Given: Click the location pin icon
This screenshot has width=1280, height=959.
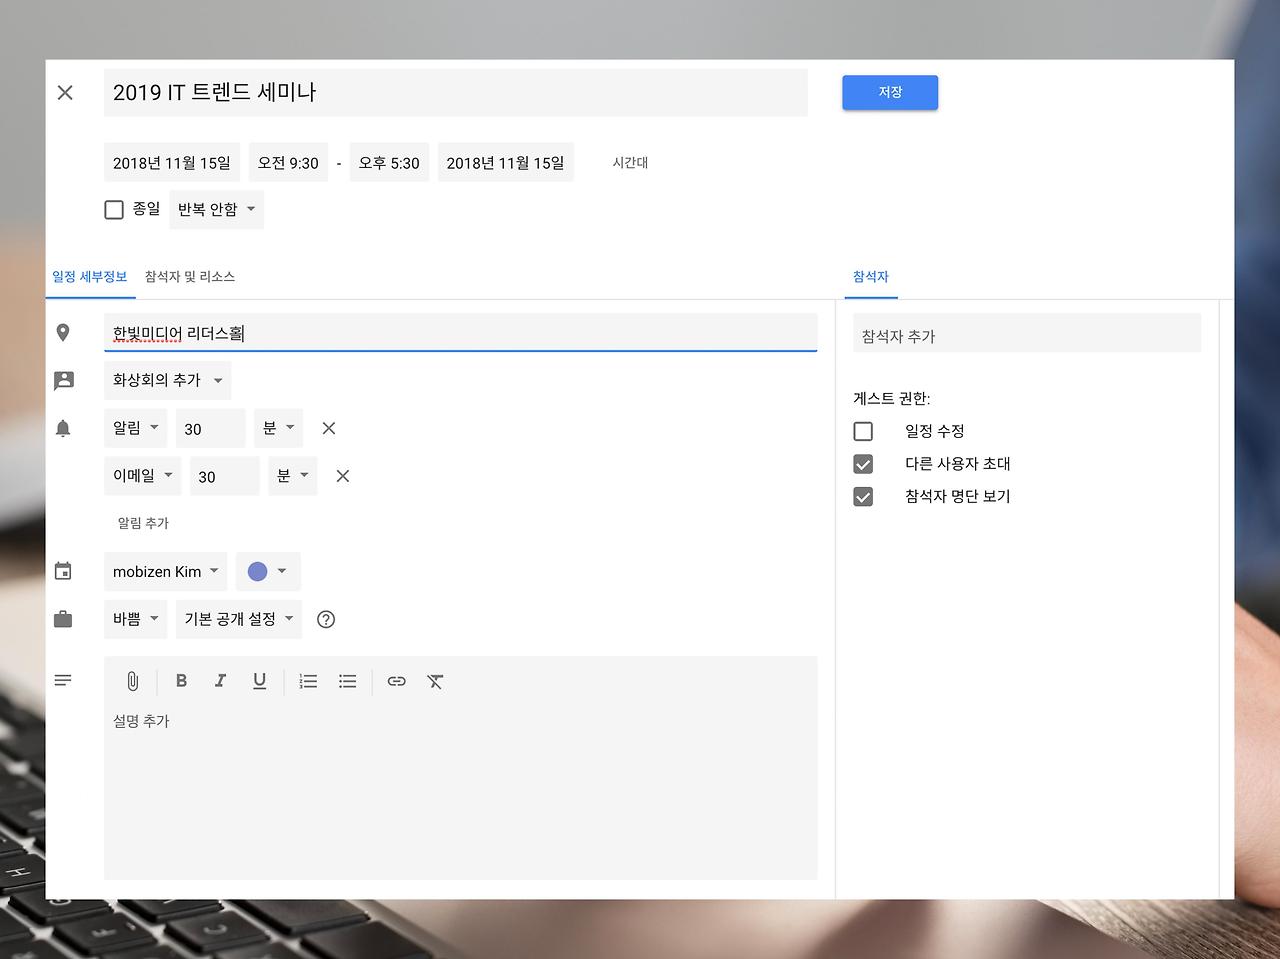Looking at the screenshot, I should 63,333.
